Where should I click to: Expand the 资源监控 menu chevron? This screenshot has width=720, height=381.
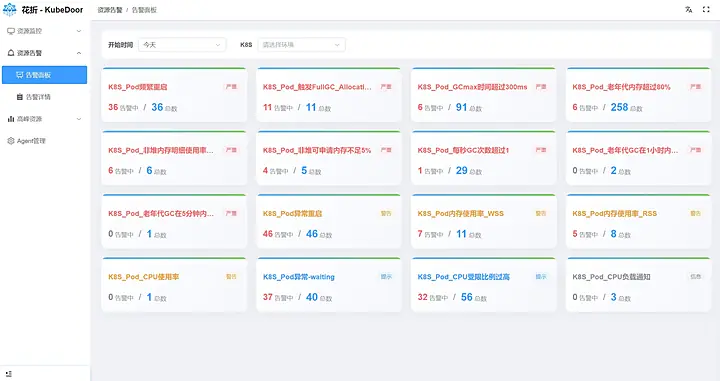tap(79, 31)
